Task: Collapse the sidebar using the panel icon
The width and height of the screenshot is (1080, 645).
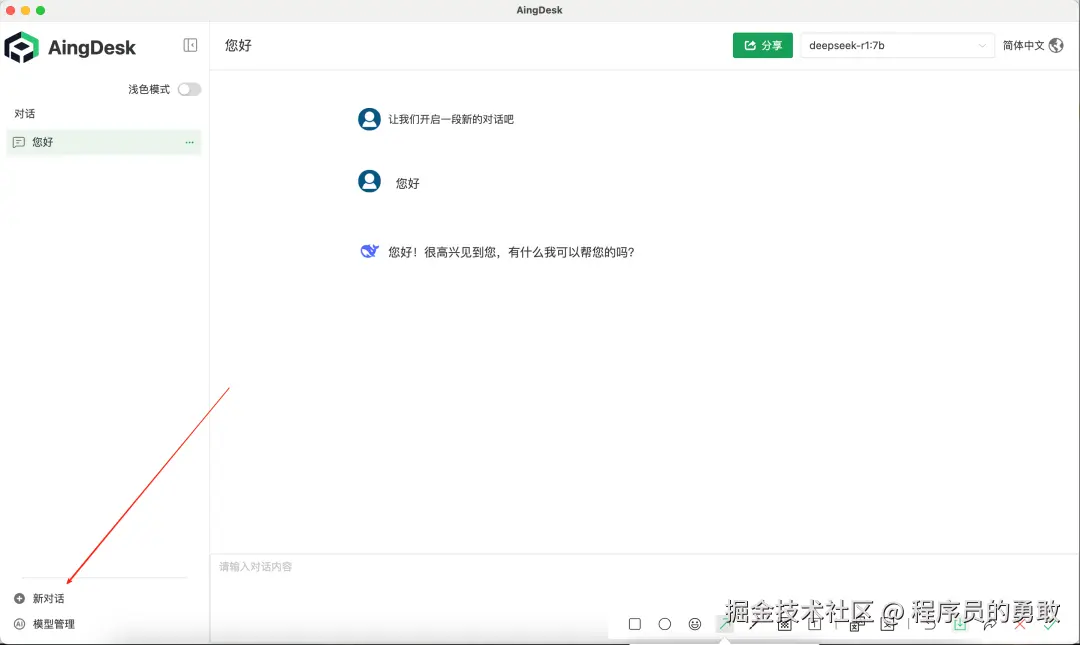Action: tap(189, 45)
